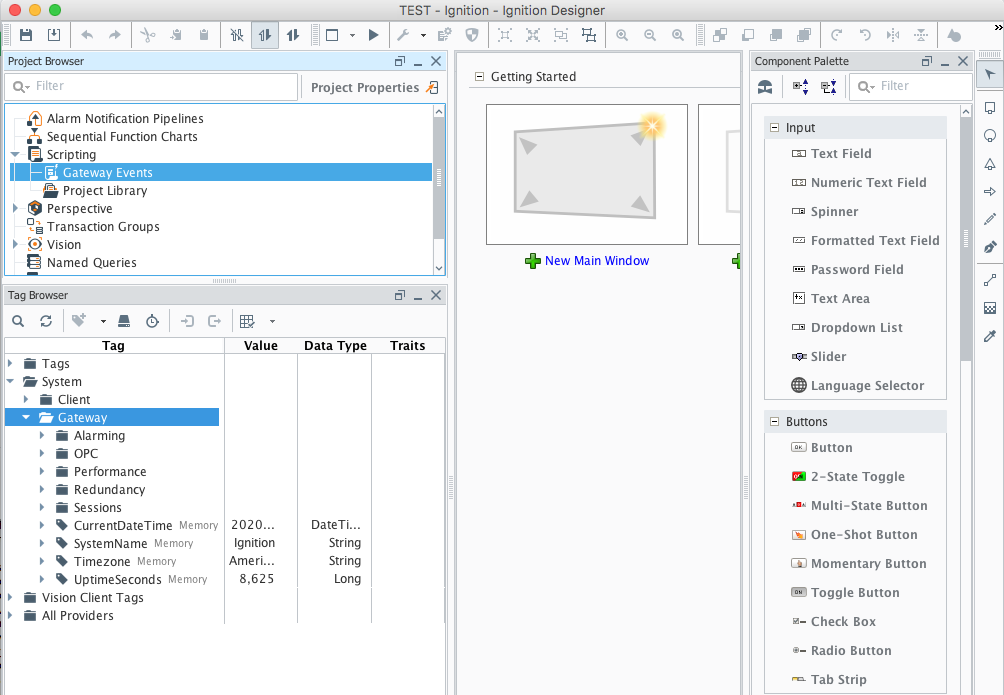Screen dimensions: 1004x695
Task: Expand the Perspective node
Action: pyautogui.click(x=15, y=208)
